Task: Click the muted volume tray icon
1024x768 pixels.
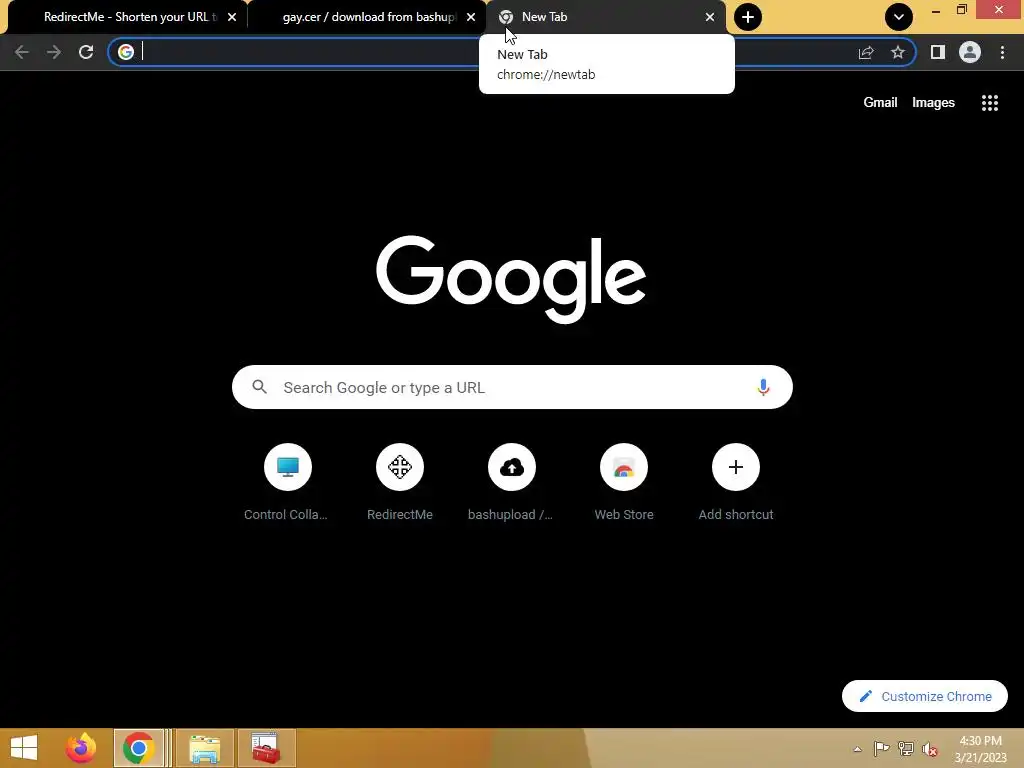Action: click(x=930, y=749)
